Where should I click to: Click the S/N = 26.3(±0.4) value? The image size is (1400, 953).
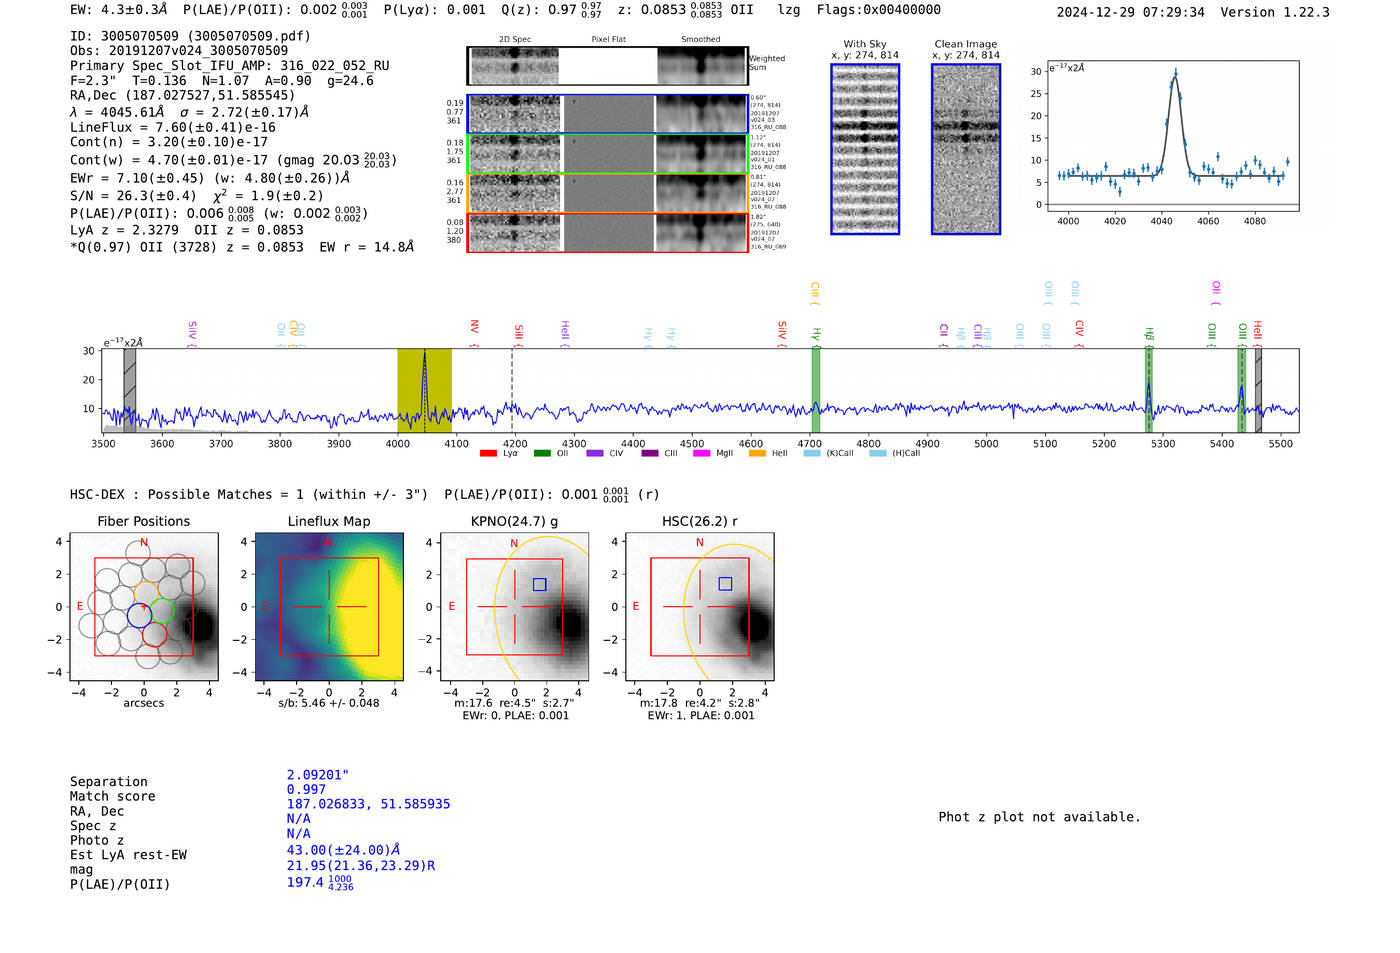pos(133,195)
